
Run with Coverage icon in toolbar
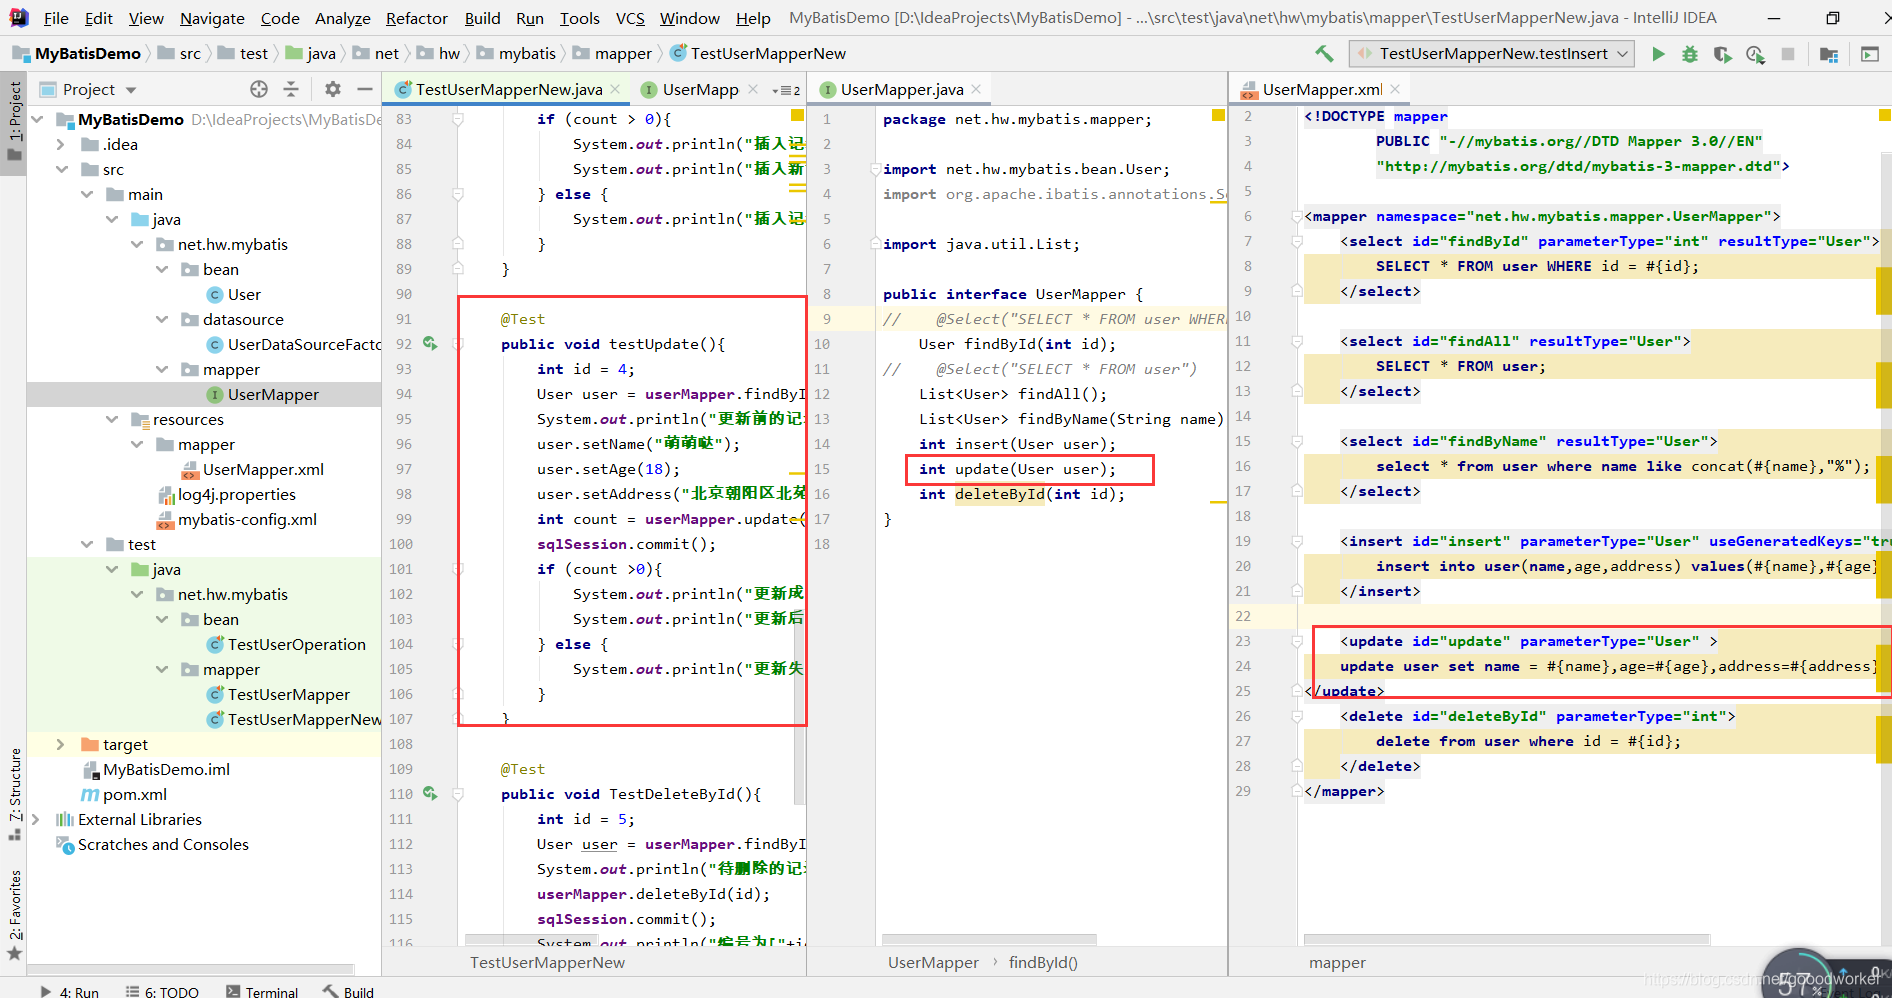1722,54
